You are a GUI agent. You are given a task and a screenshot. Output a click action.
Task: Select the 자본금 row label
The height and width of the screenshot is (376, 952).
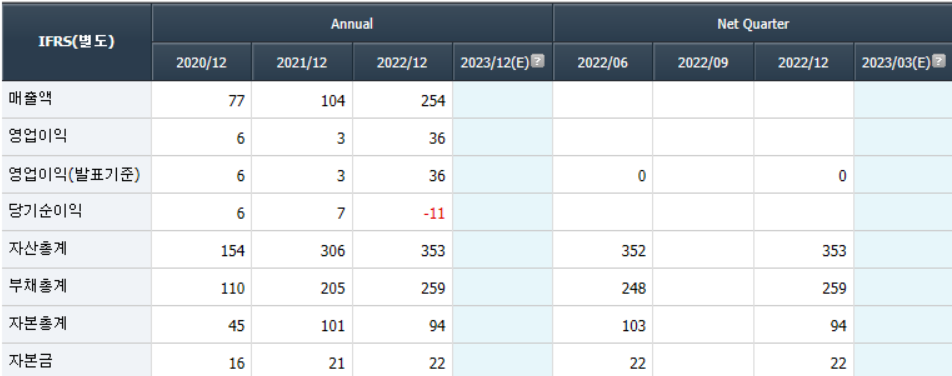(30, 361)
